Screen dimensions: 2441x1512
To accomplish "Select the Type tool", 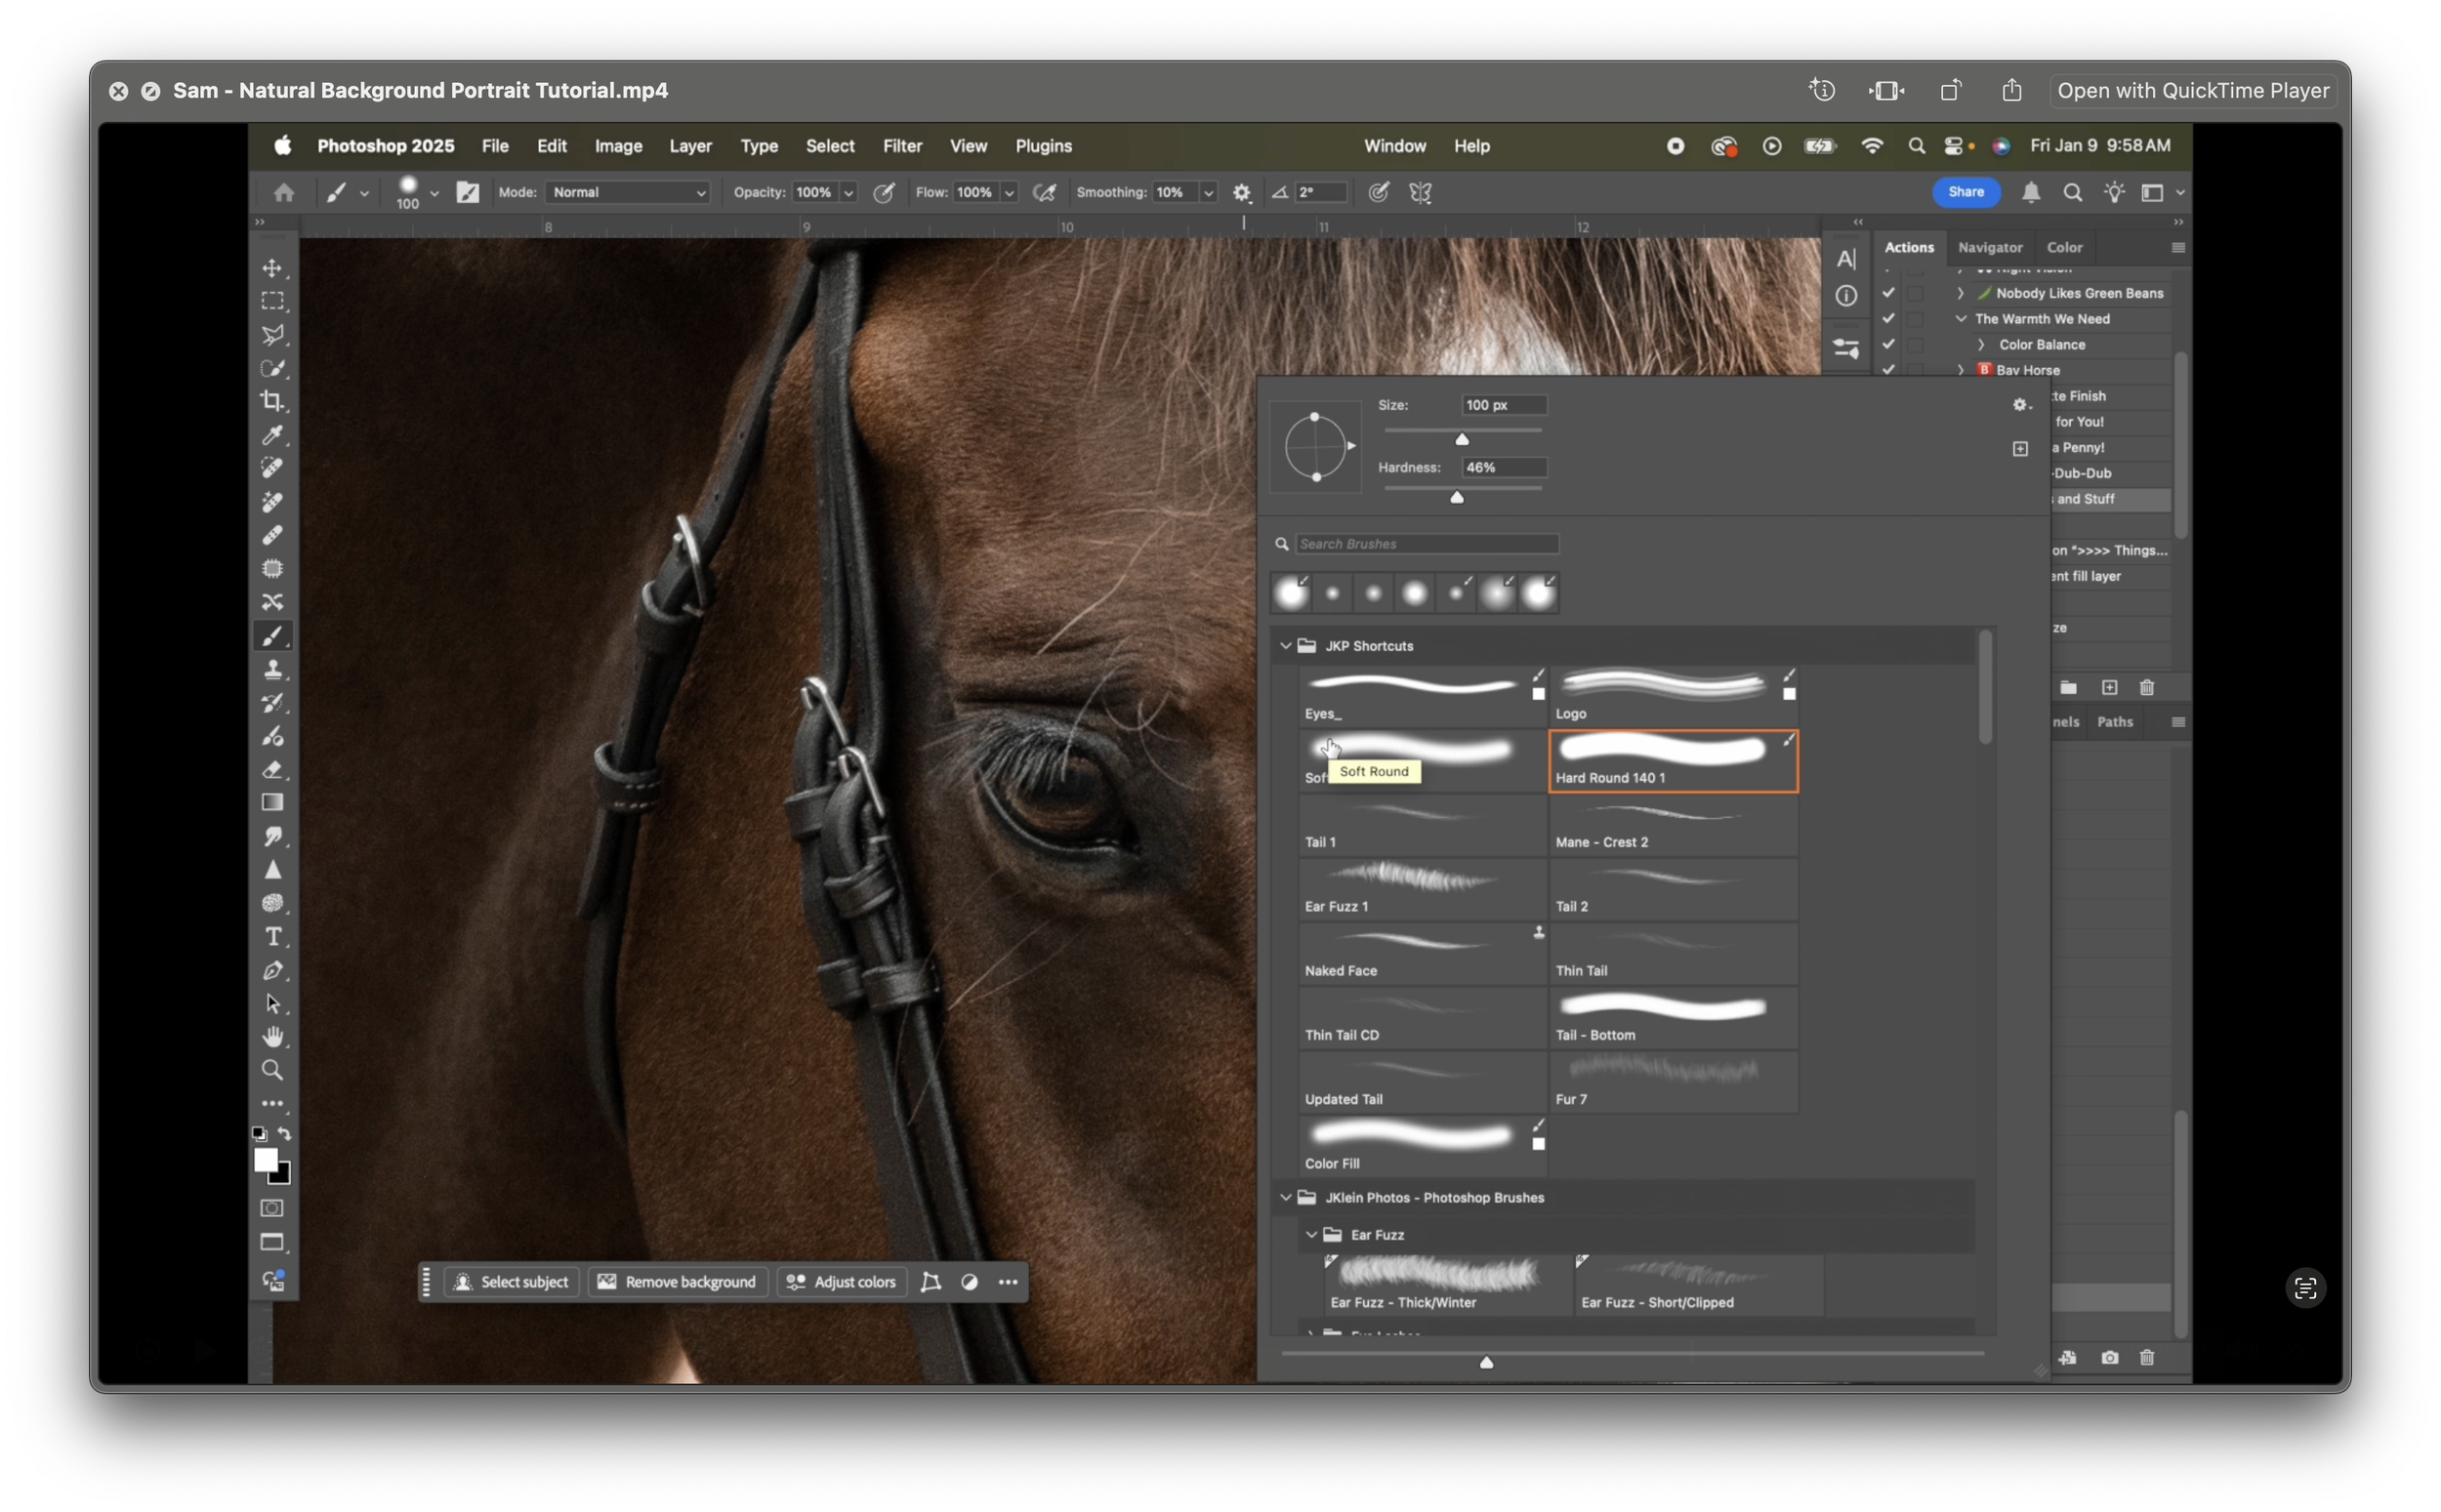I will pos(273,937).
